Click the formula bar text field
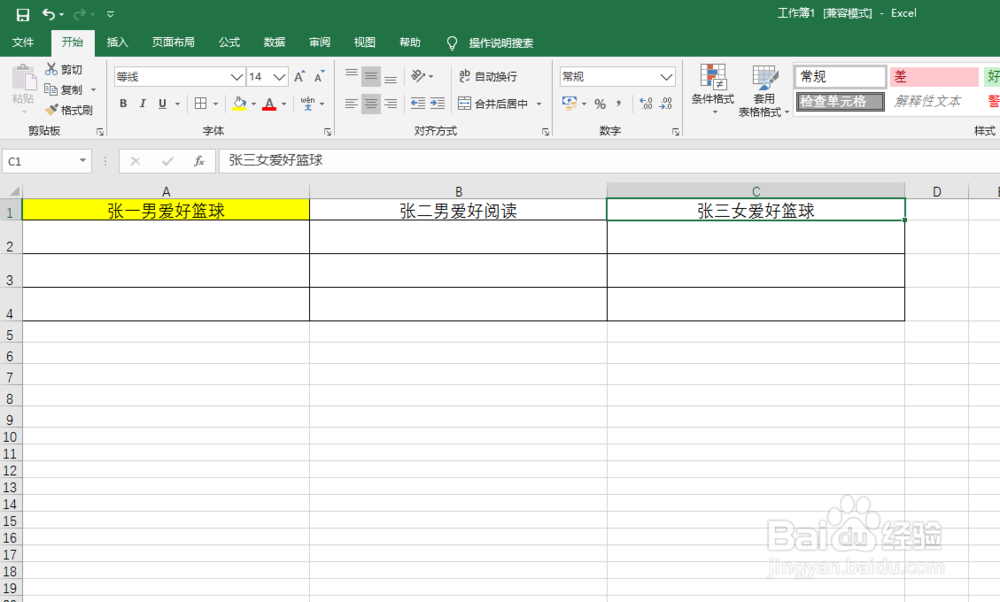Viewport: 1000px width, 602px height. click(609, 161)
